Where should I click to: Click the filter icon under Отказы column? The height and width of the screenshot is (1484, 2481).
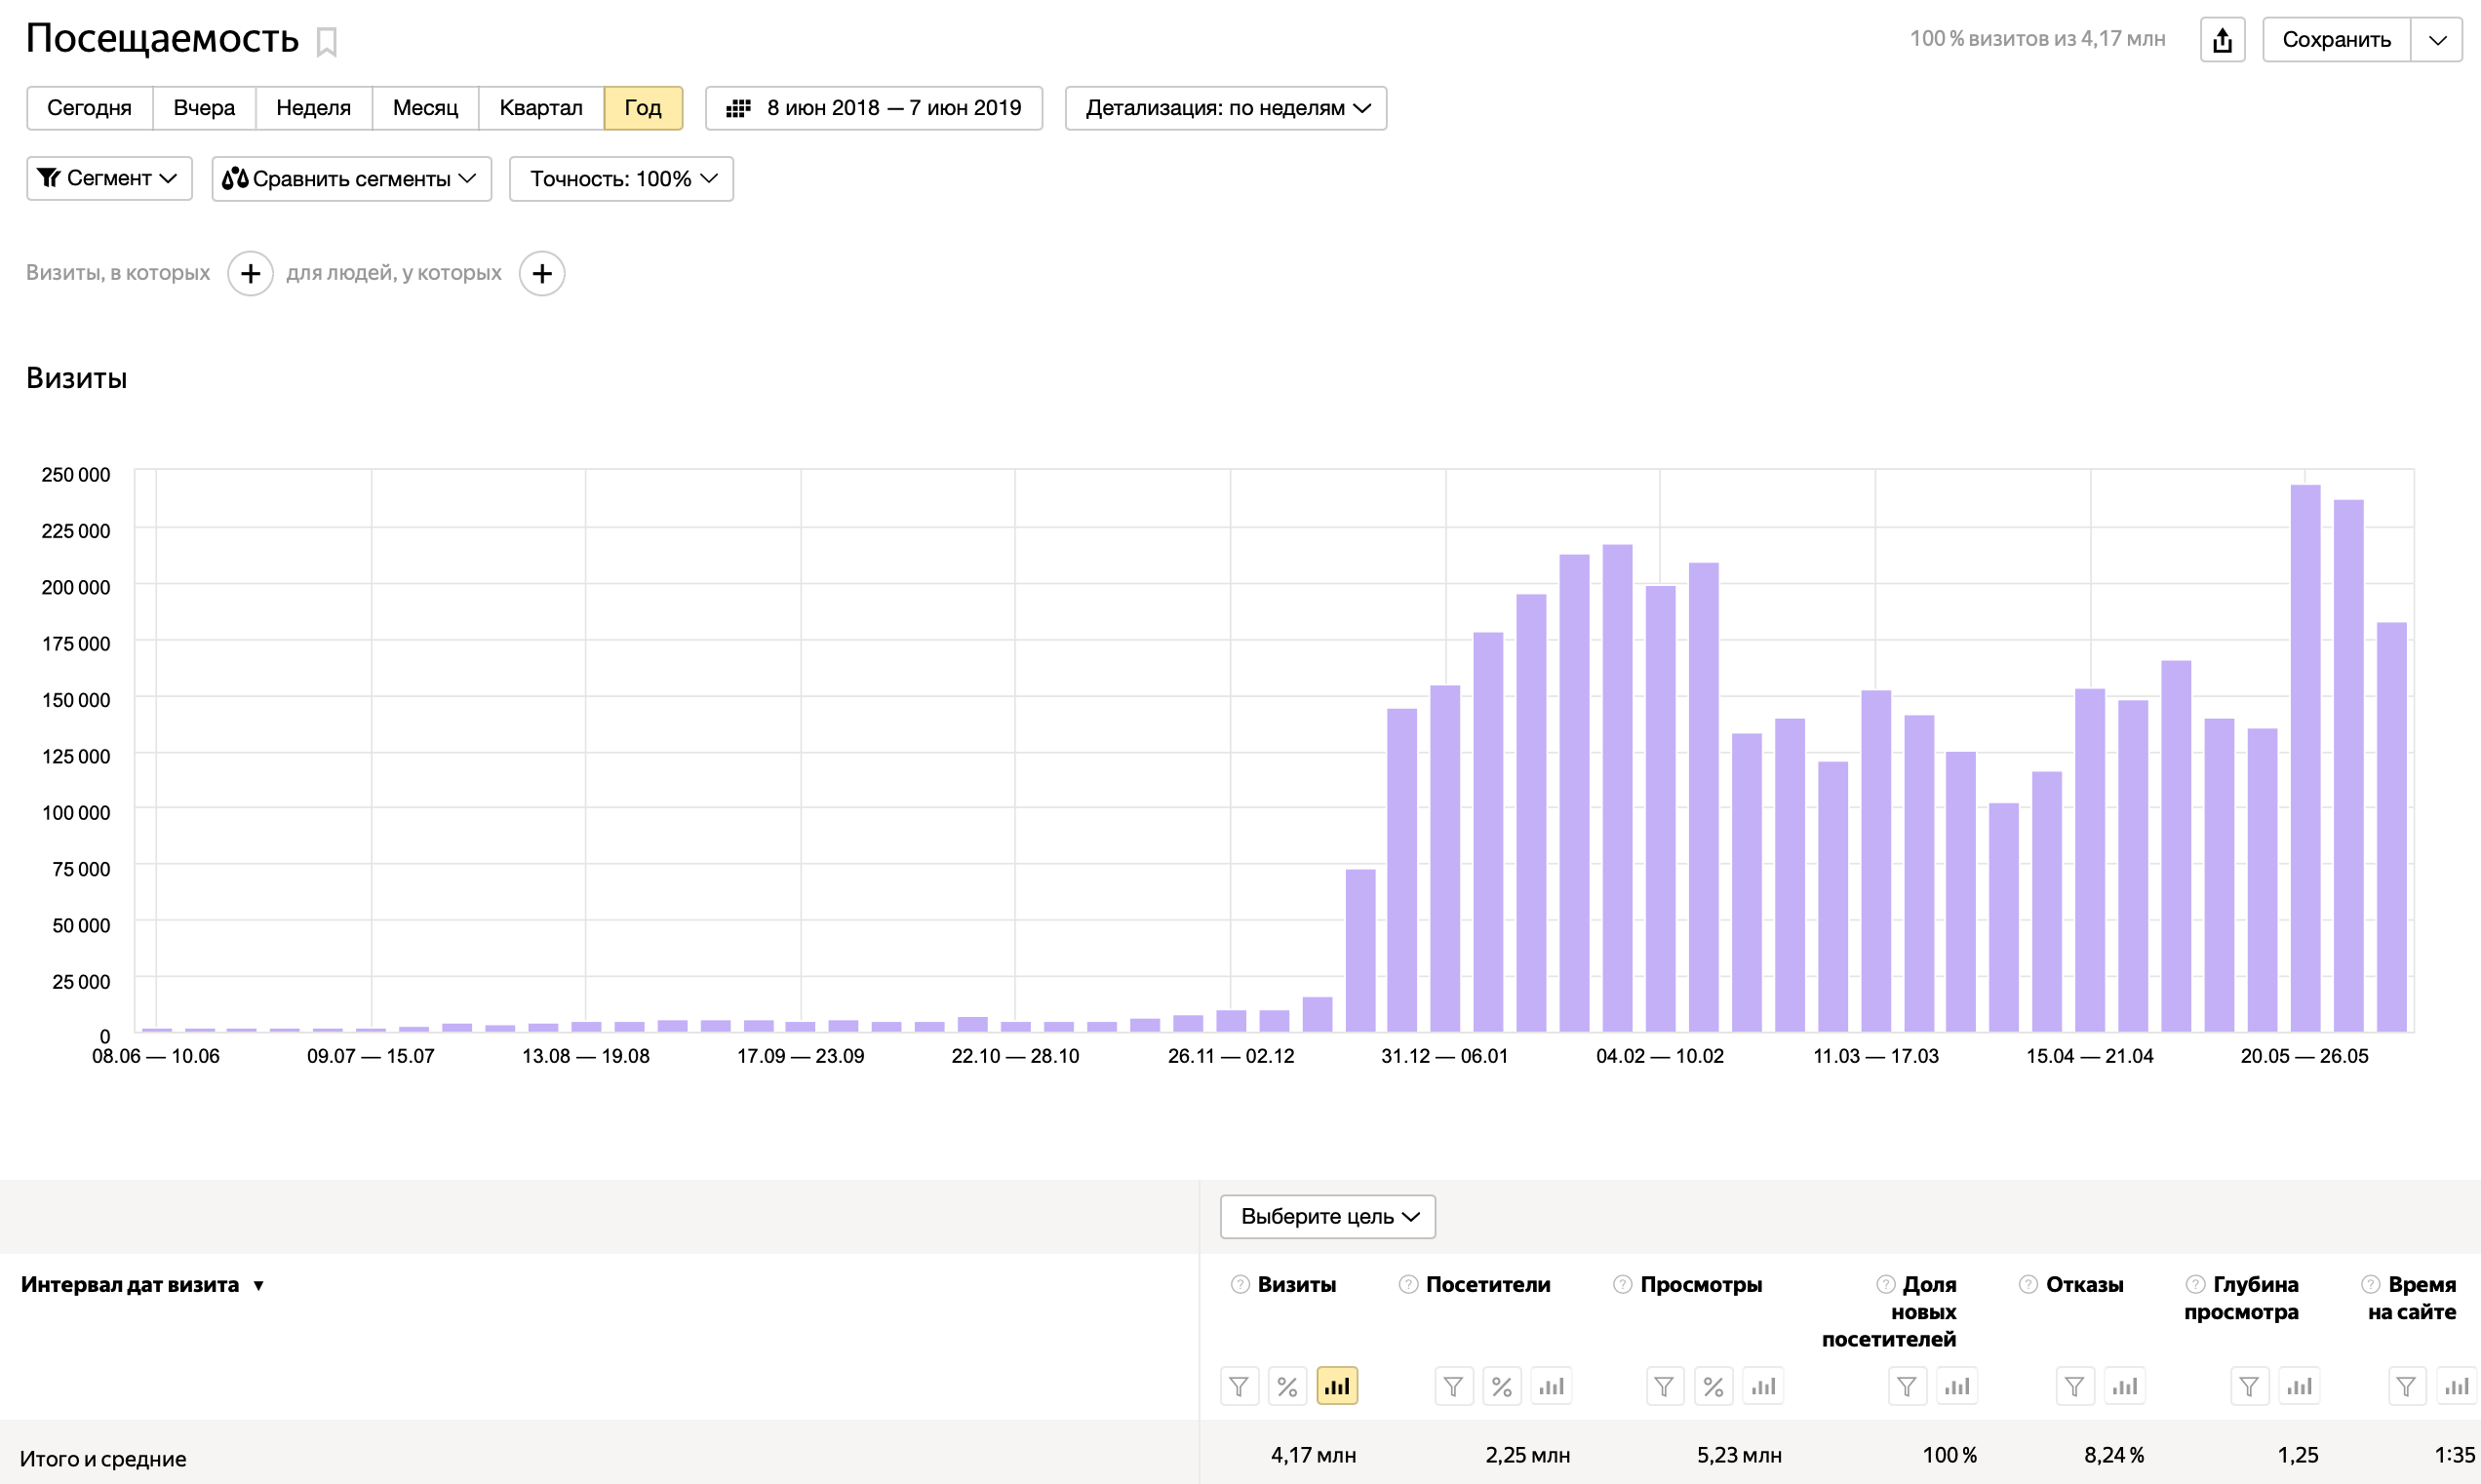click(x=2074, y=1386)
